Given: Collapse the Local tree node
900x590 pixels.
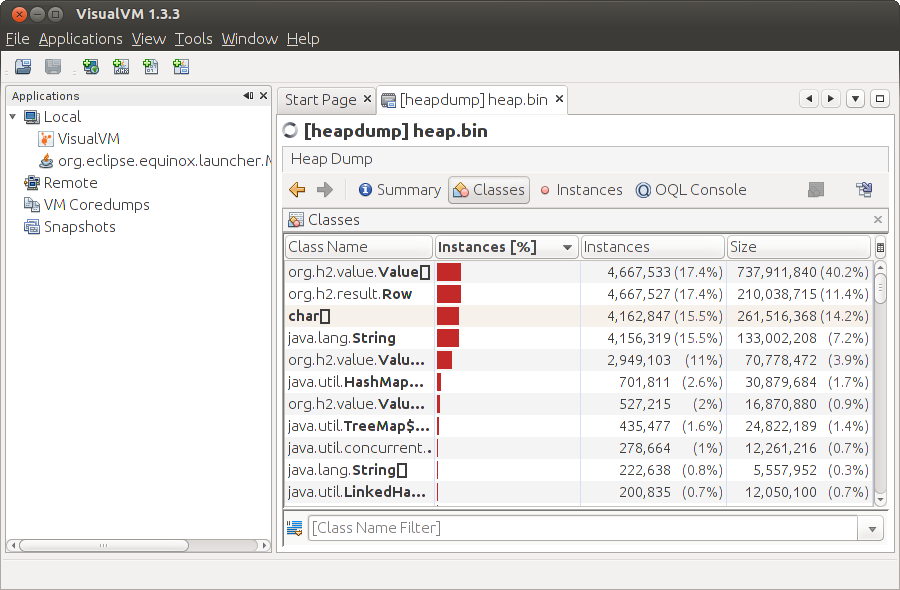Looking at the screenshot, I should (13, 117).
